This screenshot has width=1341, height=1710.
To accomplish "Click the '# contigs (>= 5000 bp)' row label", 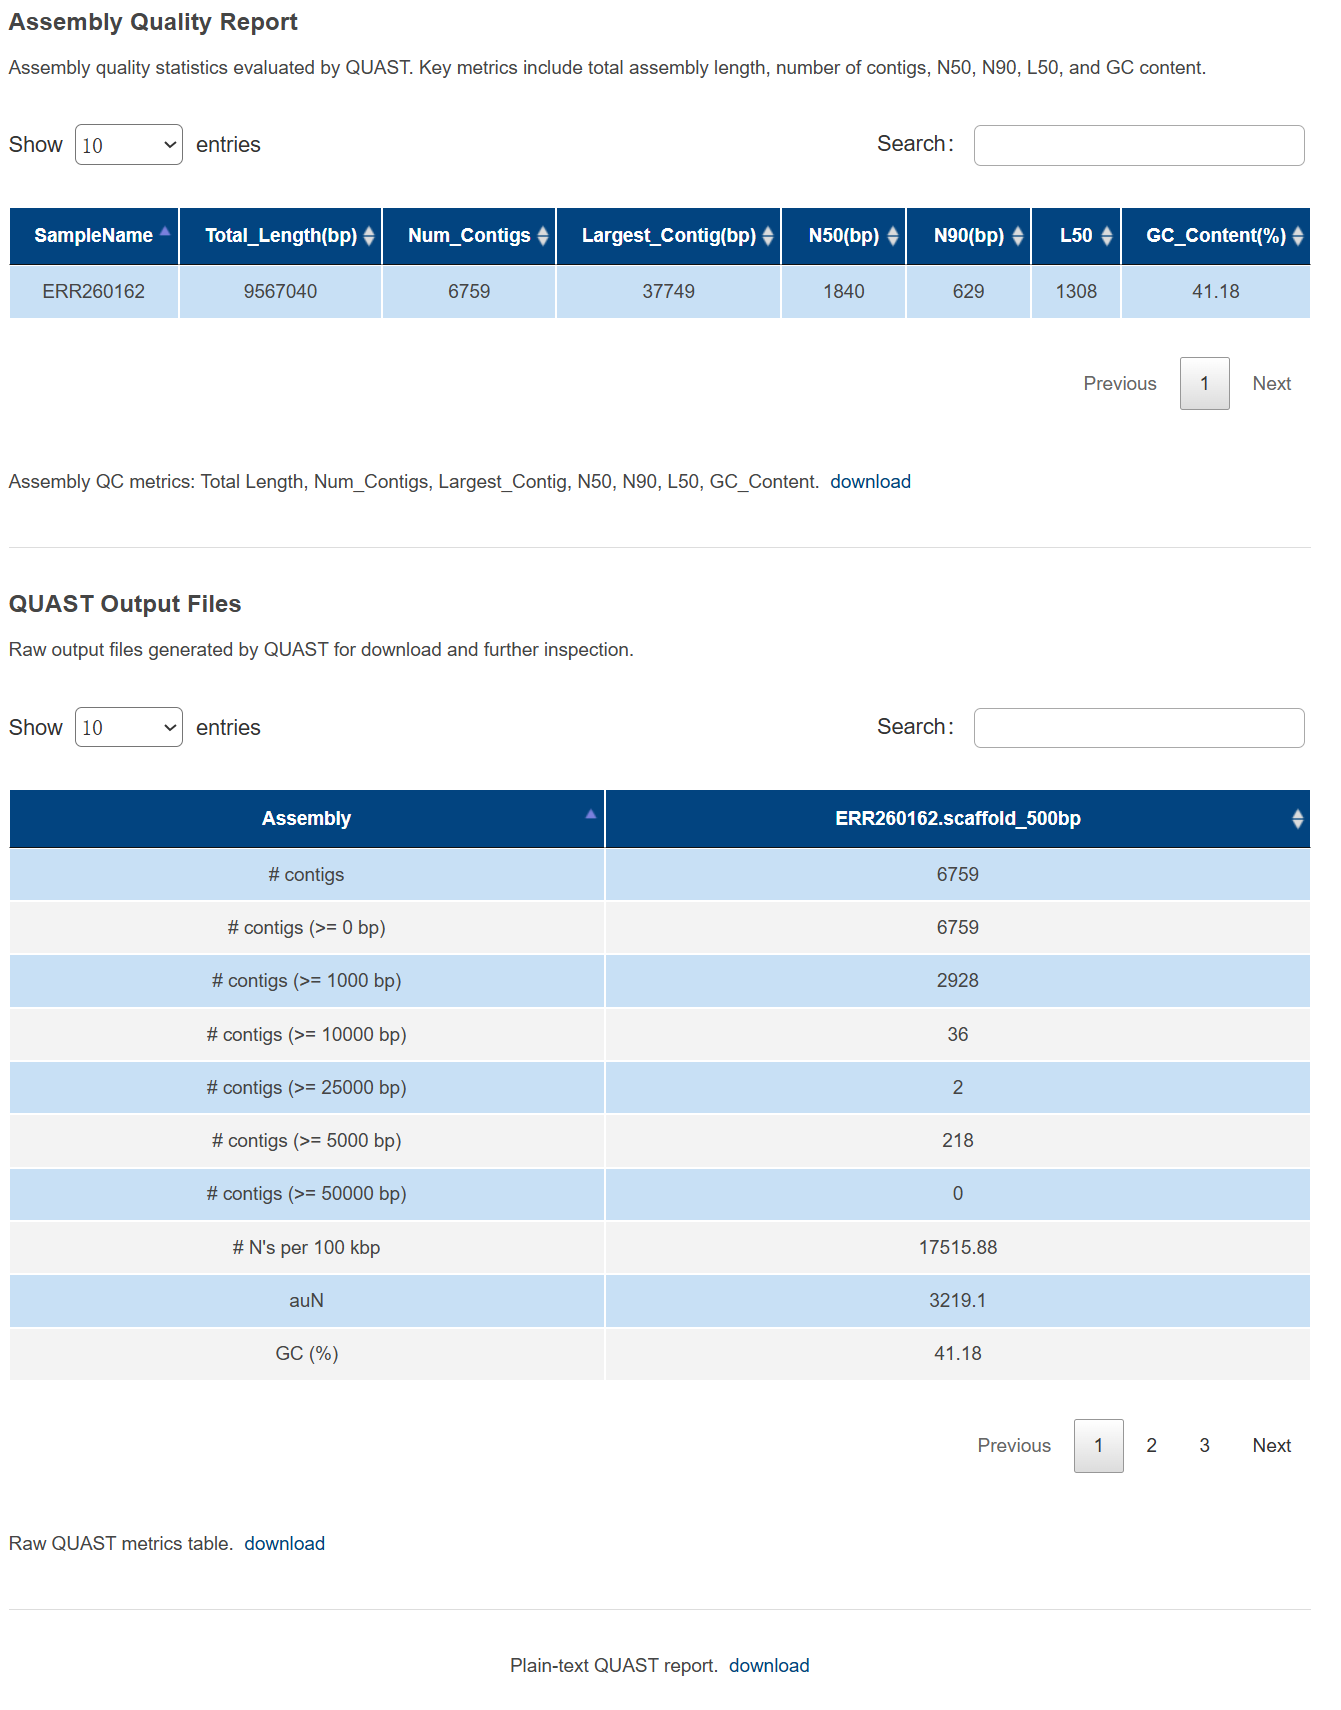I will 307,1141.
